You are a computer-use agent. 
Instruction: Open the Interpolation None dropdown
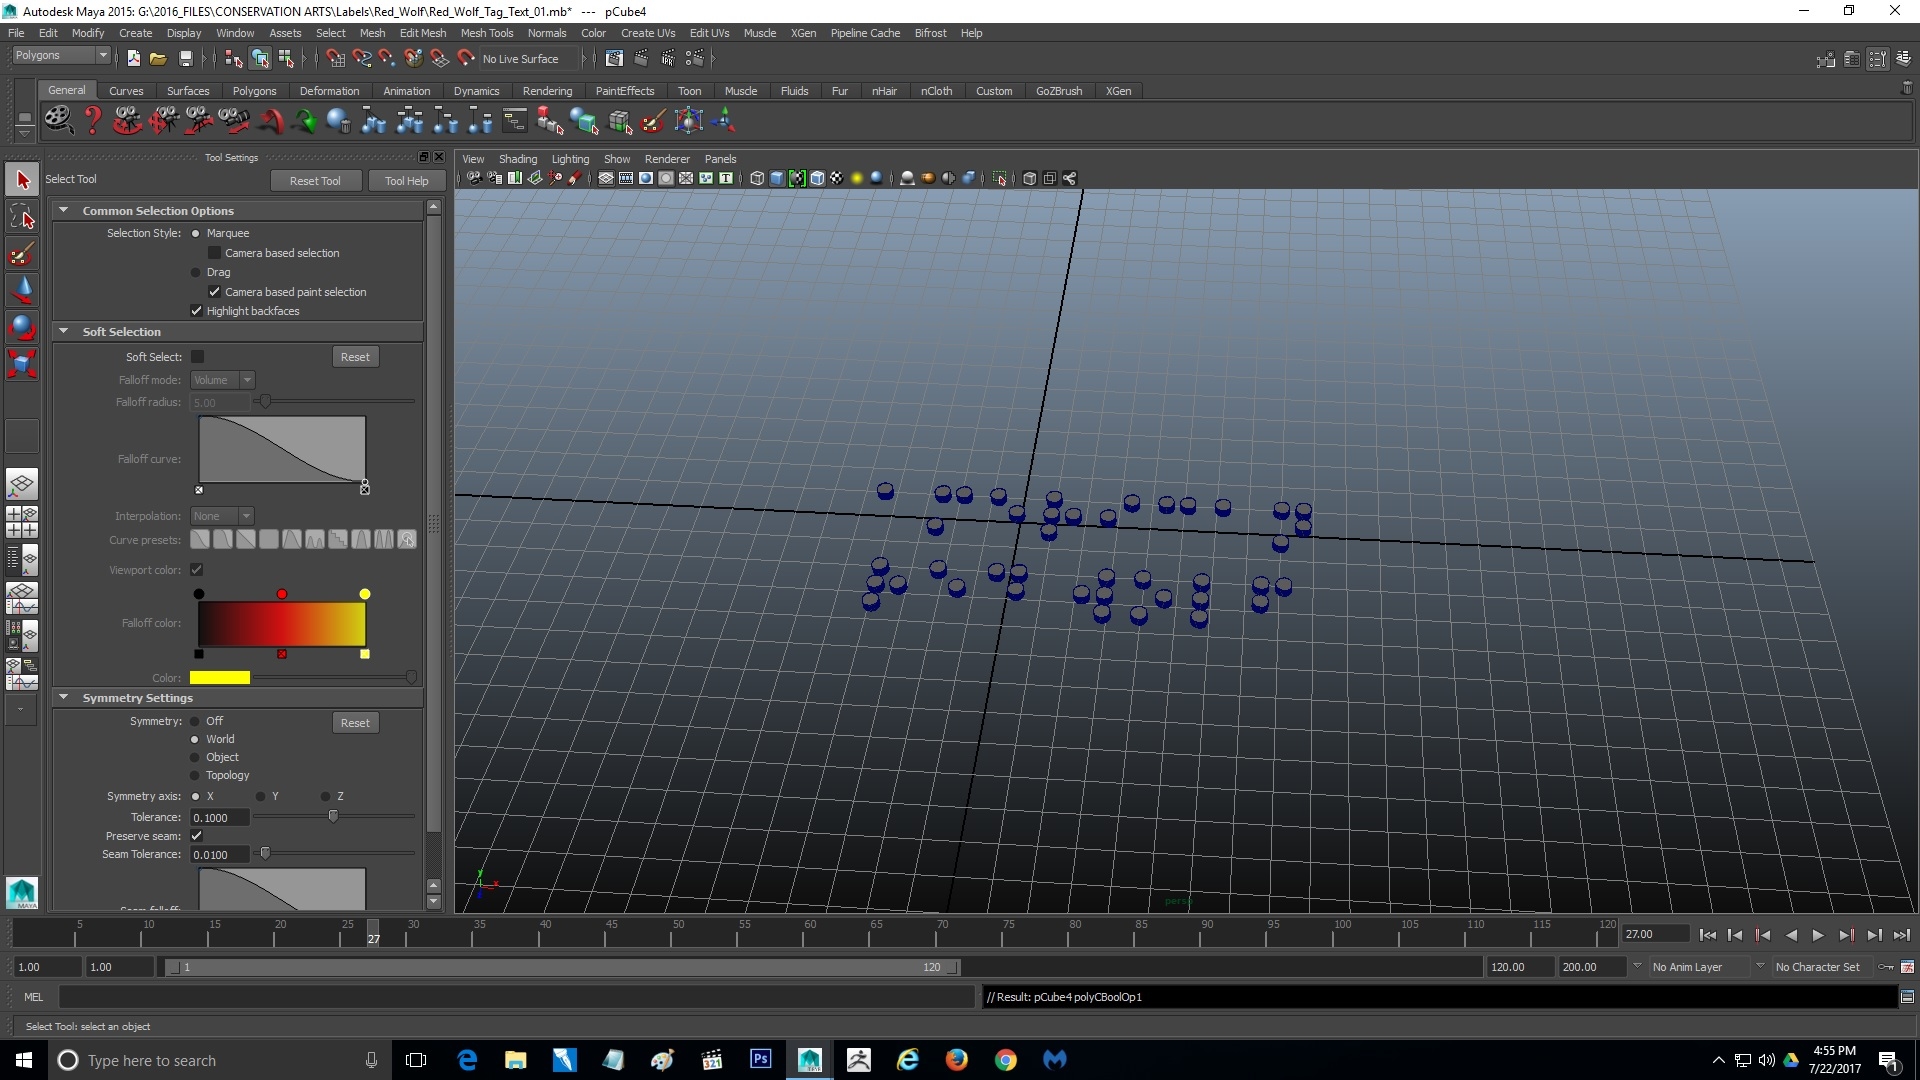pyautogui.click(x=222, y=516)
